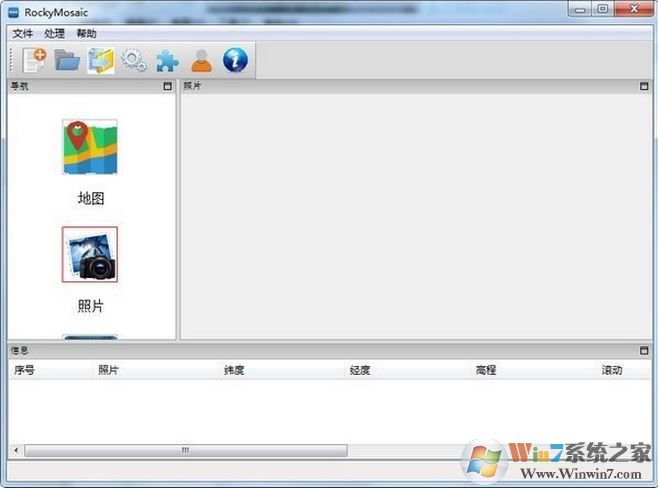Open the 文件 menu

[23, 34]
